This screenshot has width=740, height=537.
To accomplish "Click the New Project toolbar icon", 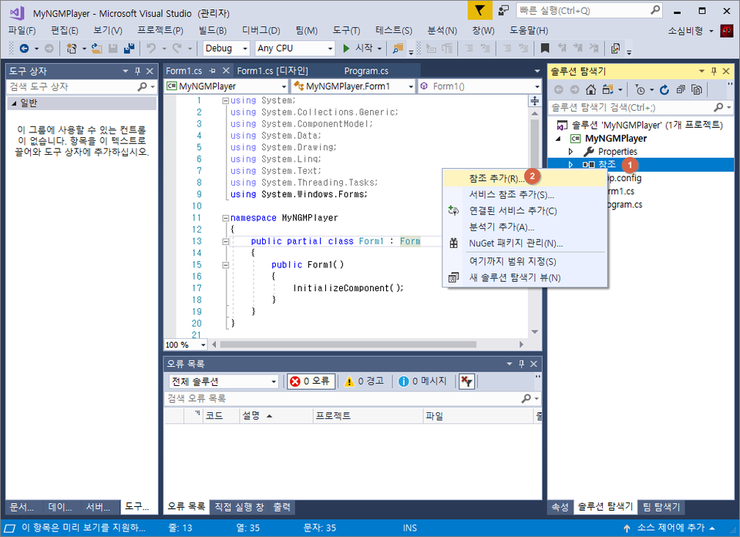I will (72, 48).
